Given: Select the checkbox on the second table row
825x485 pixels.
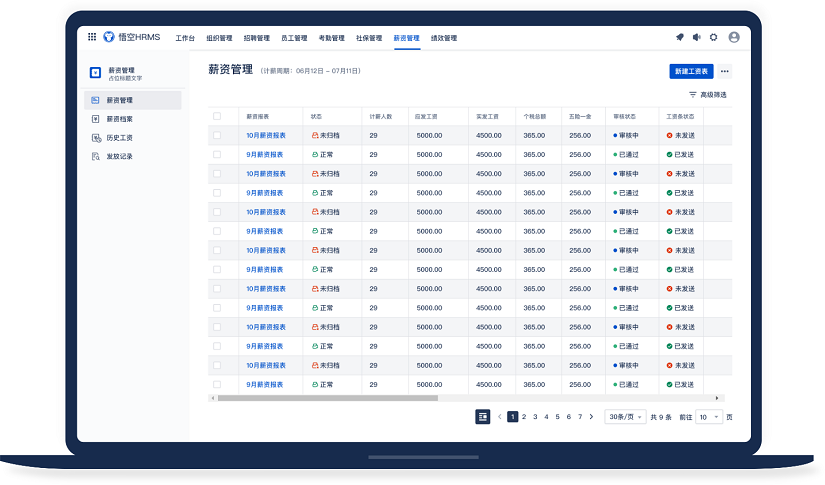Looking at the screenshot, I should click(x=217, y=154).
